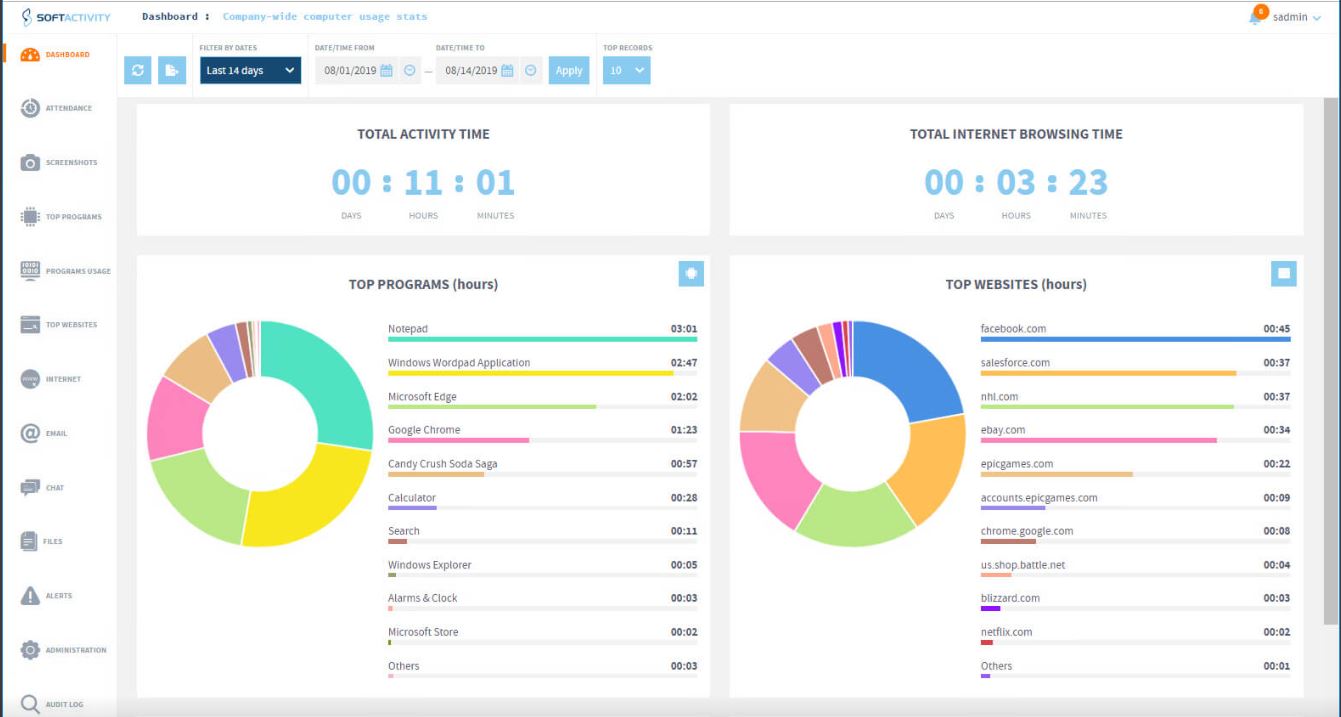Image resolution: width=1341 pixels, height=717 pixels.
Task: Click the Top Programs chip icon in sidebar
Action: click(x=30, y=216)
